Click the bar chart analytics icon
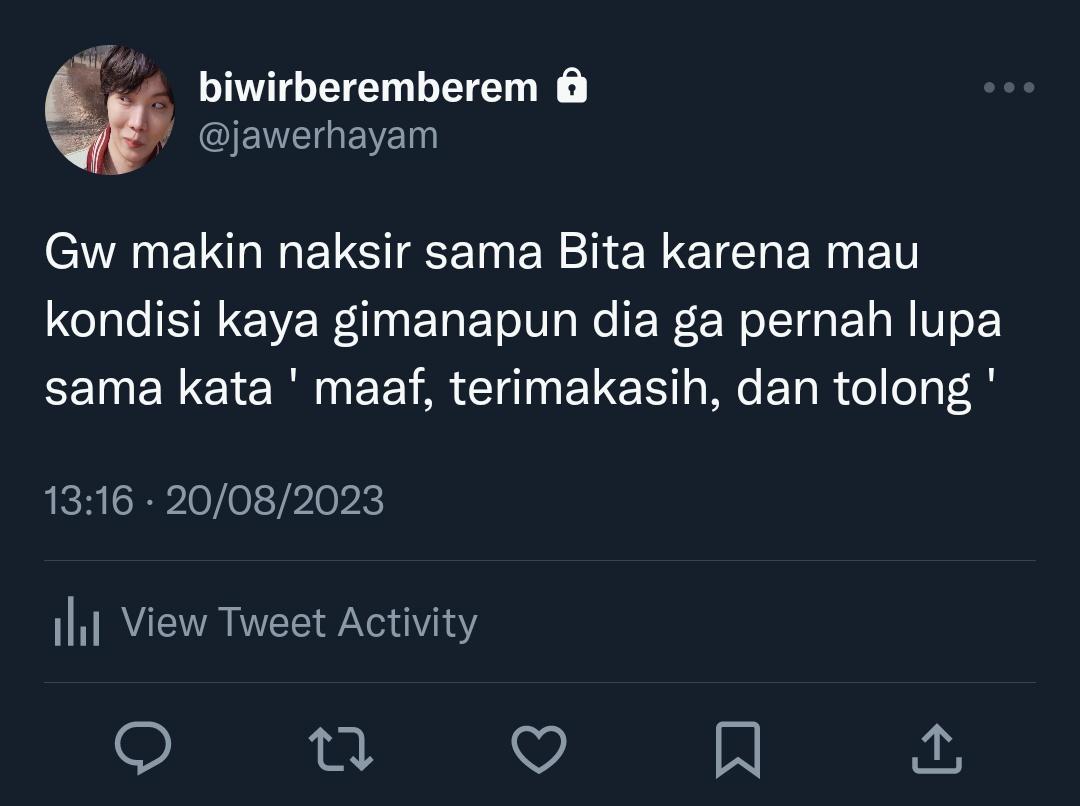Viewport: 1080px width, 806px height. (76, 621)
